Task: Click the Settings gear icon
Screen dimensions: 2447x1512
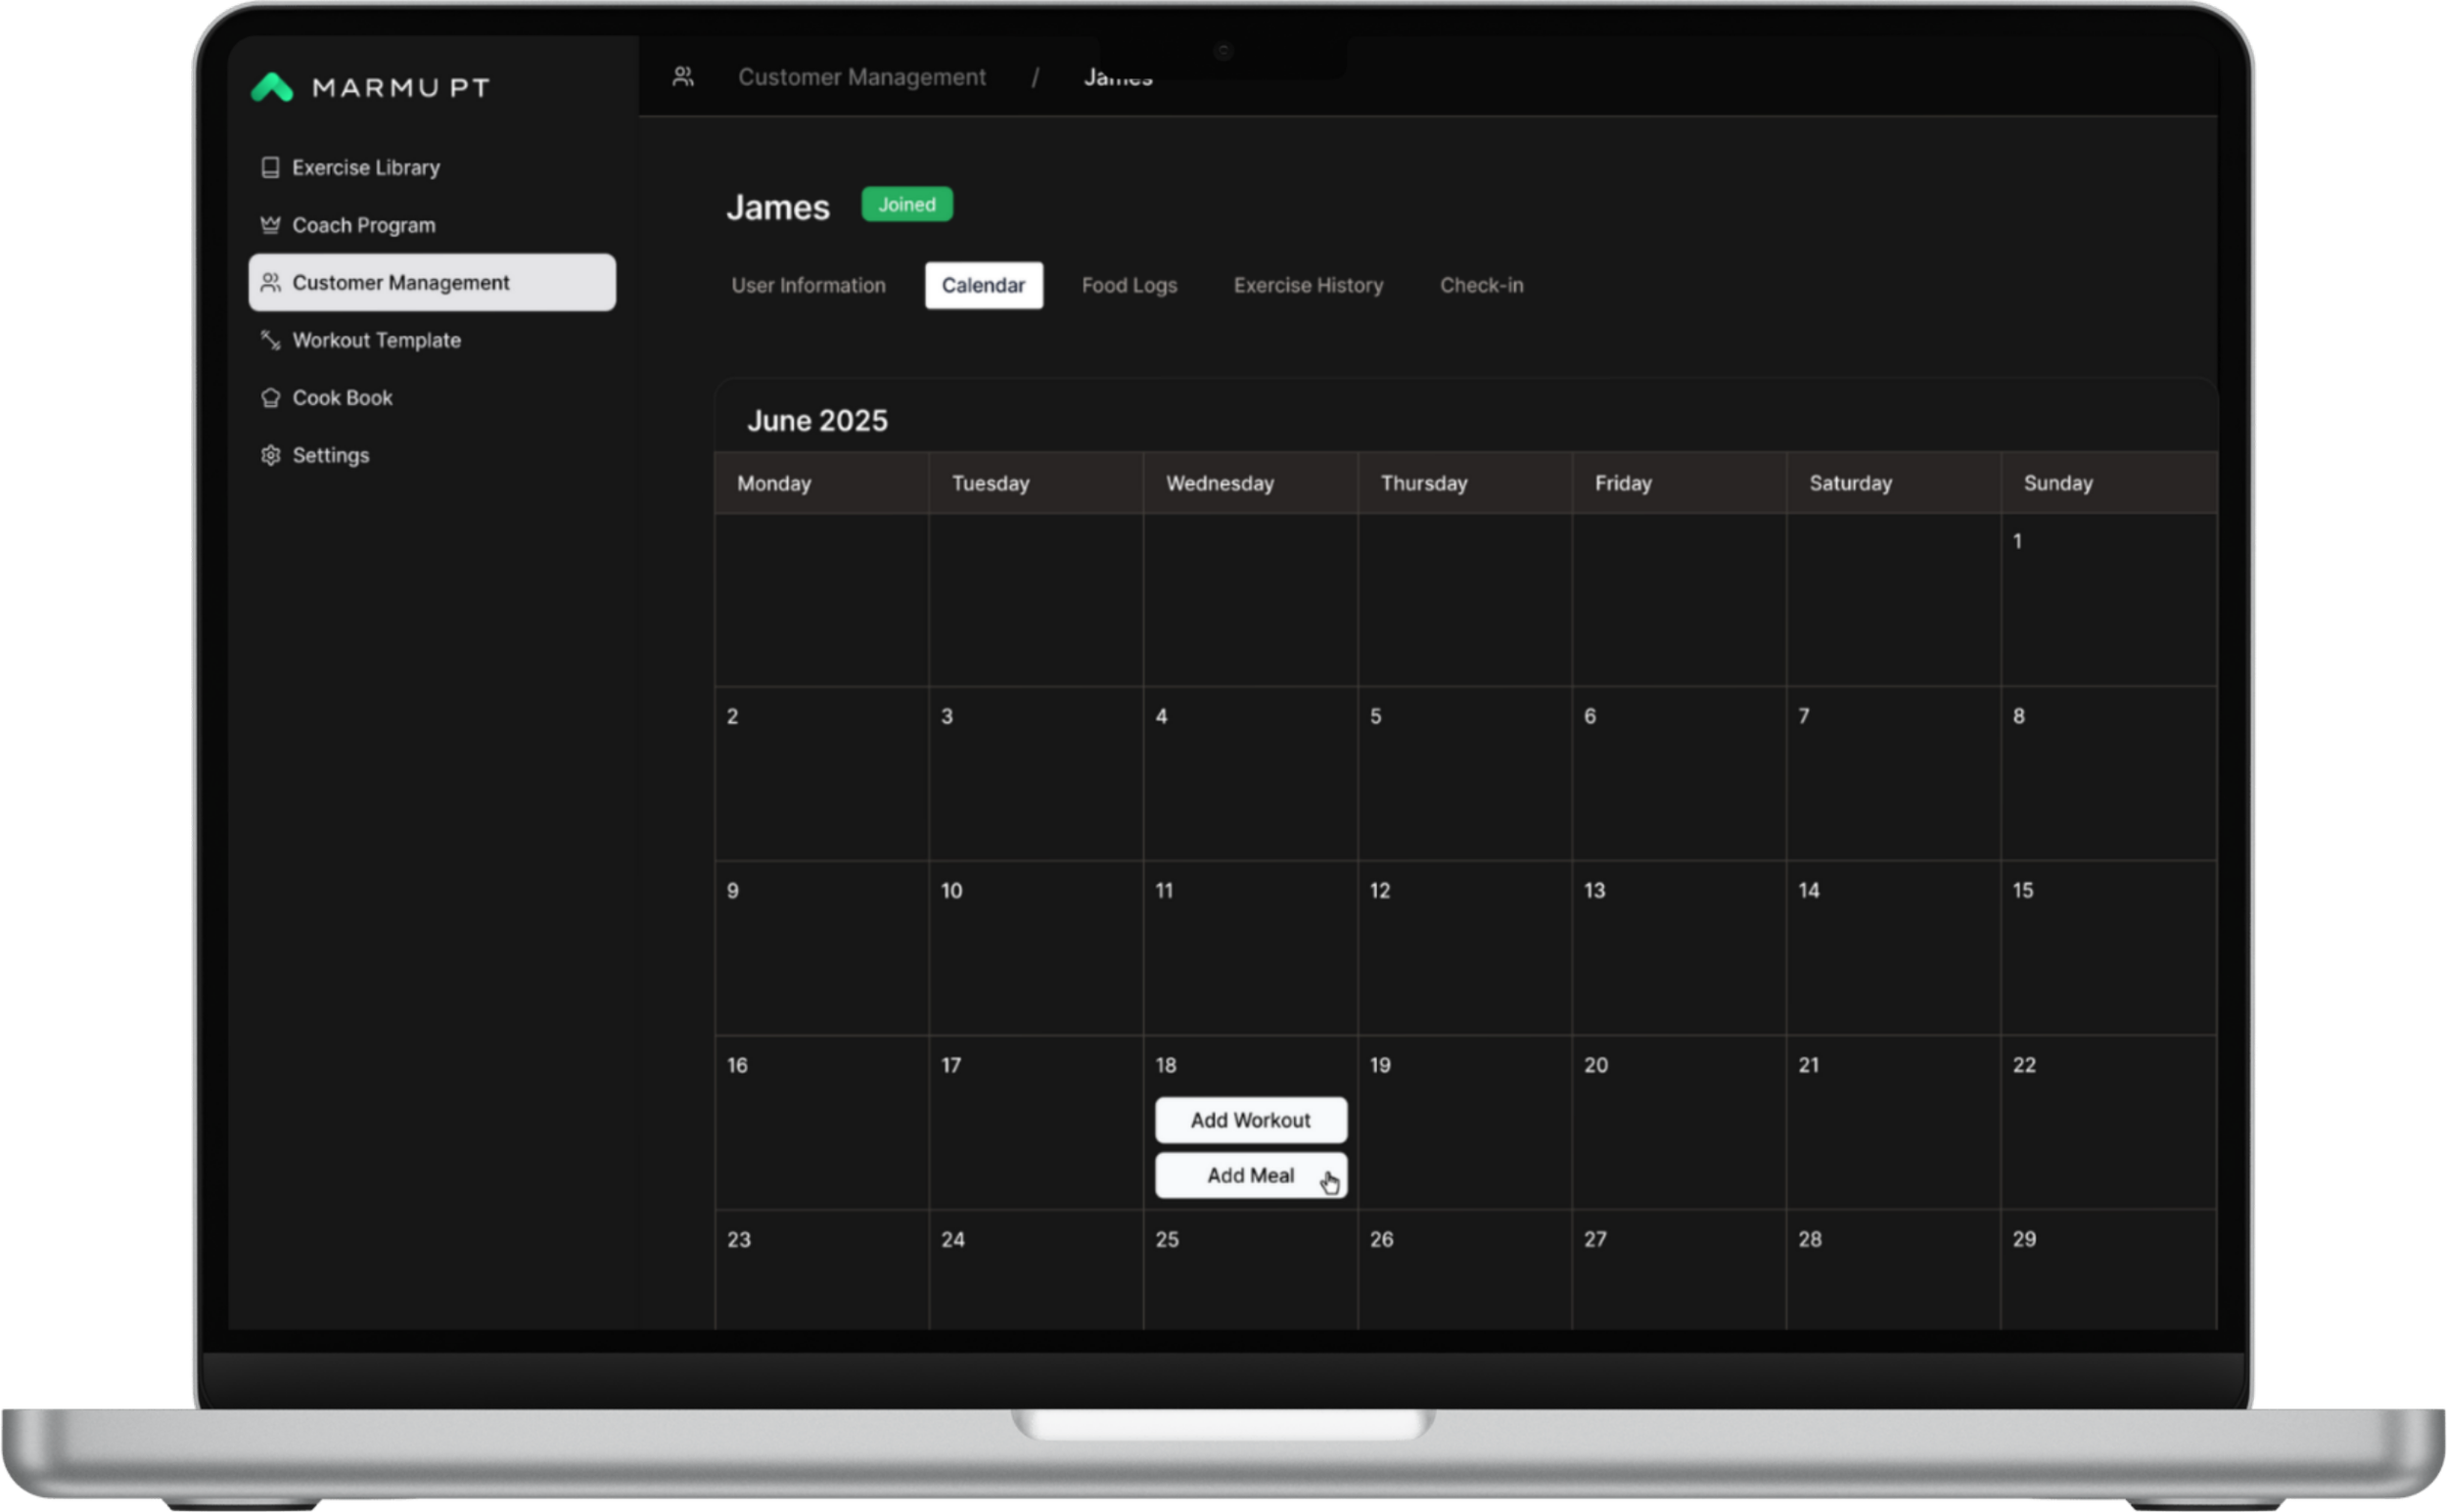Action: coord(270,456)
